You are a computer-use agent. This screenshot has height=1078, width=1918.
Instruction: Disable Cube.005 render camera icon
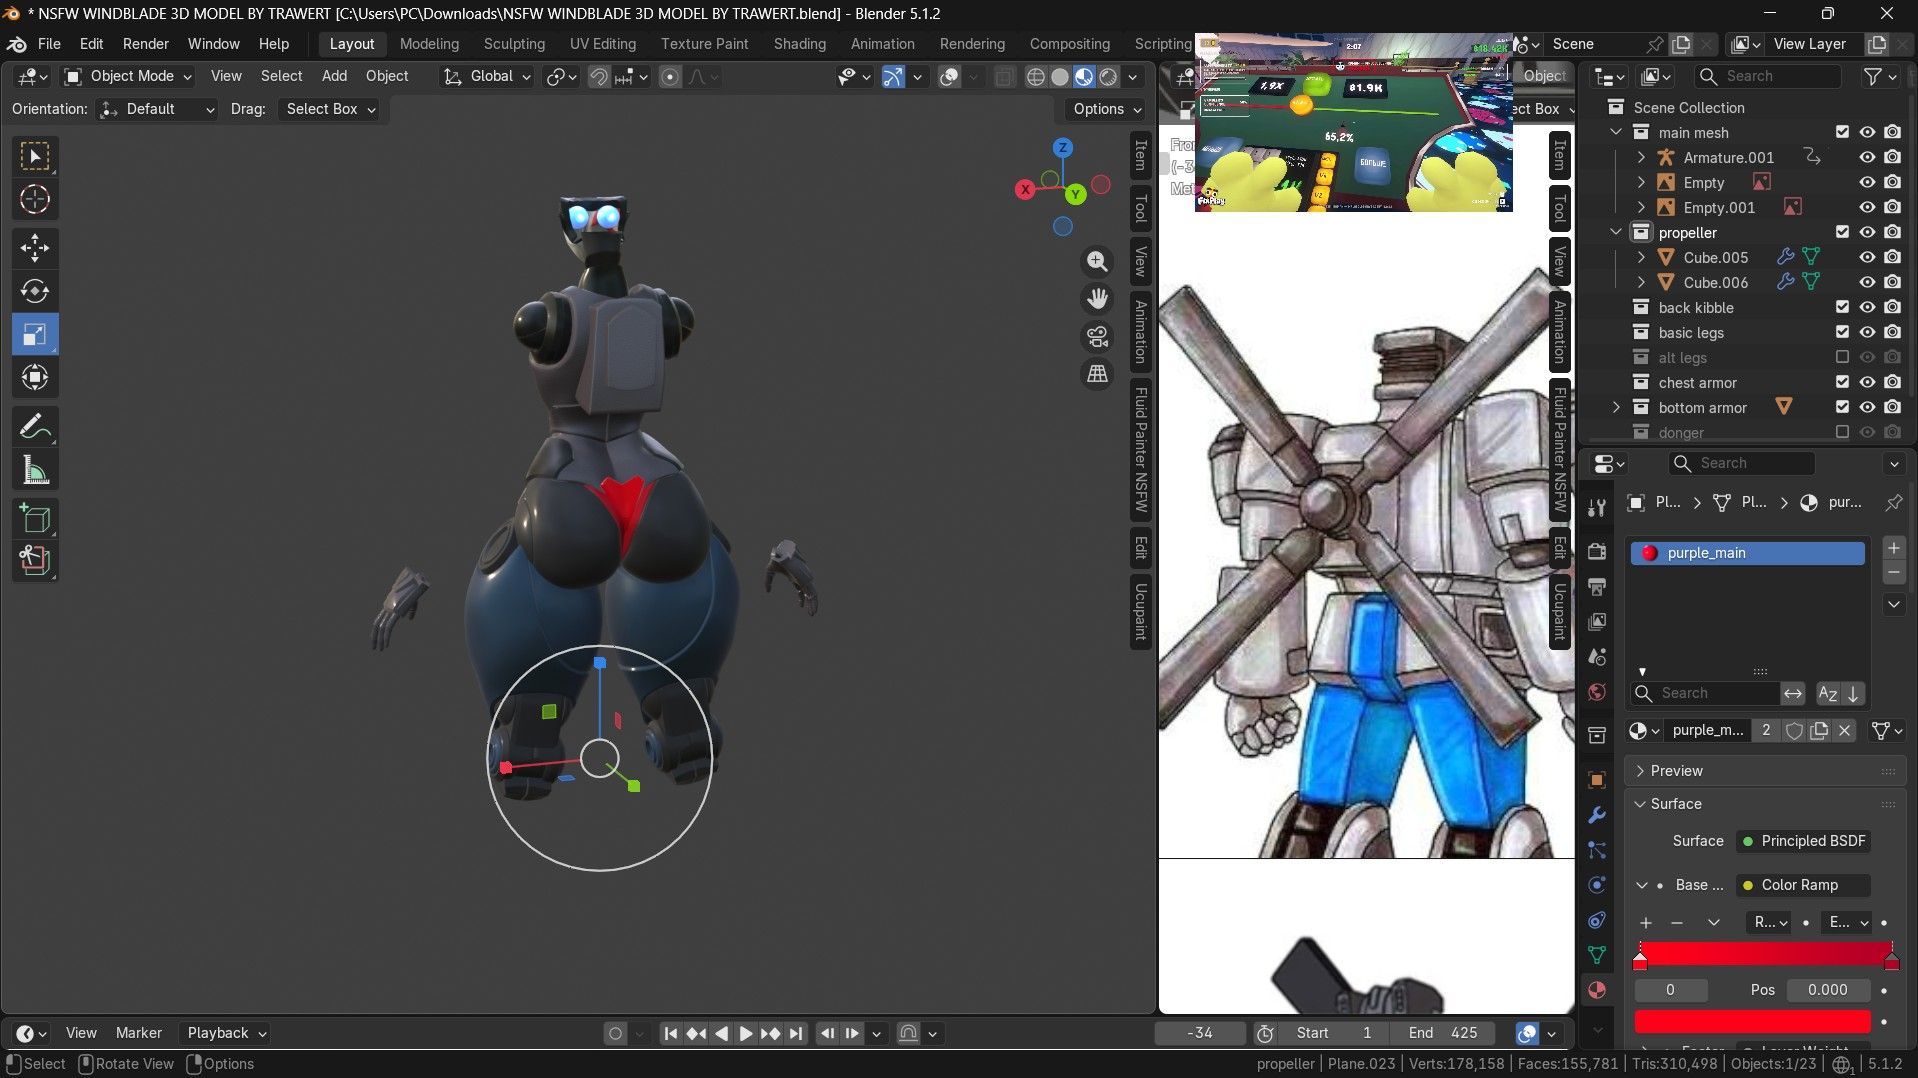pos(1892,257)
